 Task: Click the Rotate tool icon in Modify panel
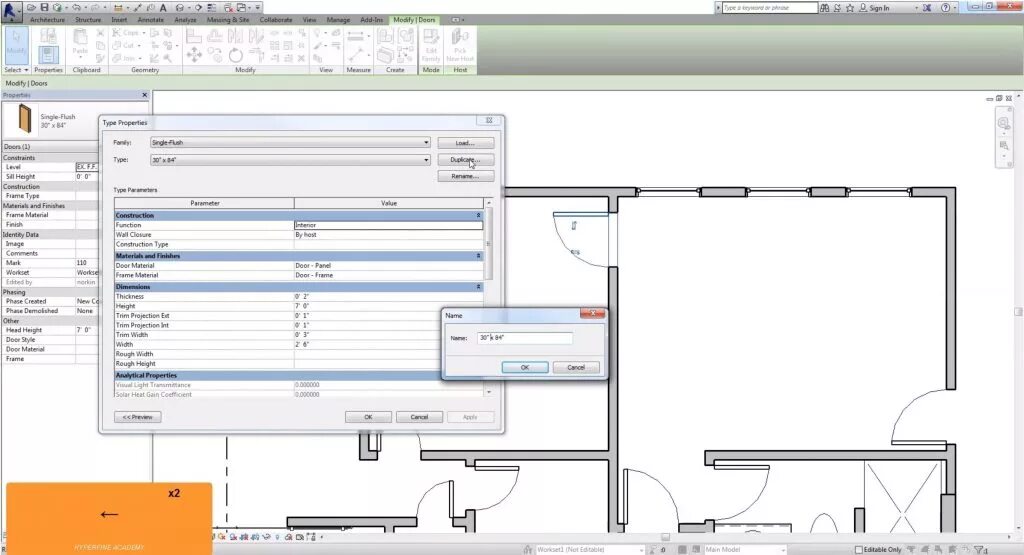236,56
